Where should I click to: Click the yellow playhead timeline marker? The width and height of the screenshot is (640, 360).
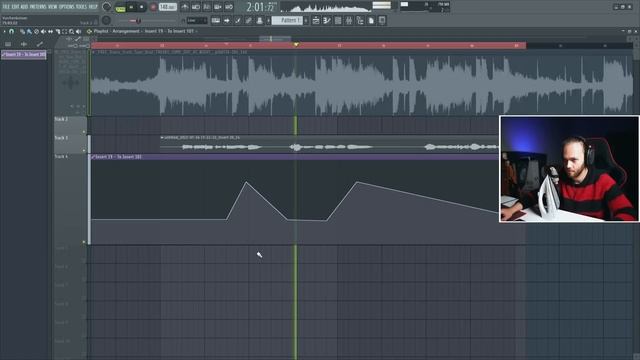coord(296,44)
